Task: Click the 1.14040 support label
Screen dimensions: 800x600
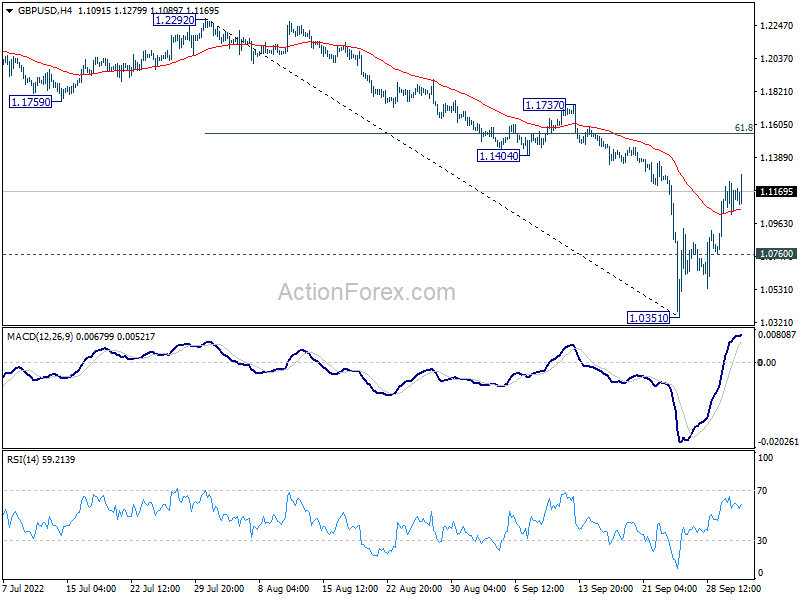Action: (x=498, y=156)
